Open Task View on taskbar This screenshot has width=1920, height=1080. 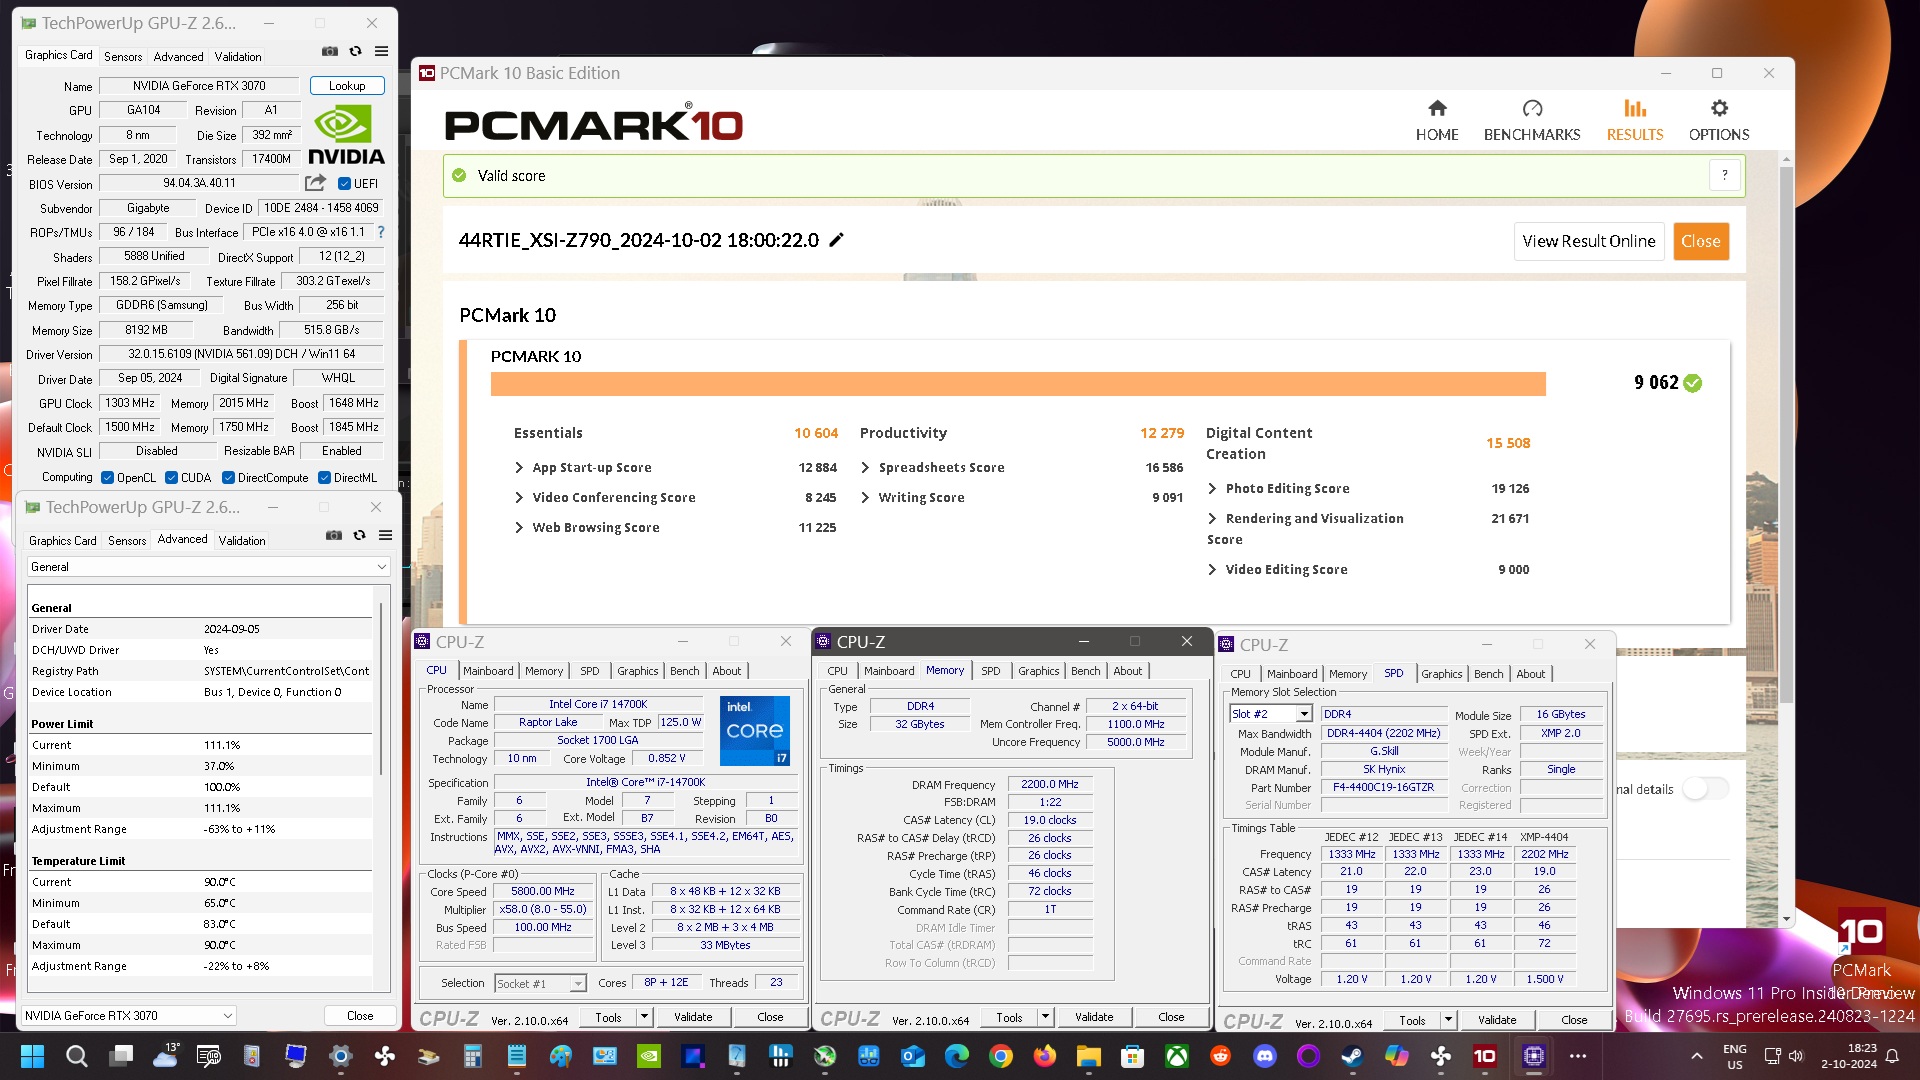[122, 1056]
